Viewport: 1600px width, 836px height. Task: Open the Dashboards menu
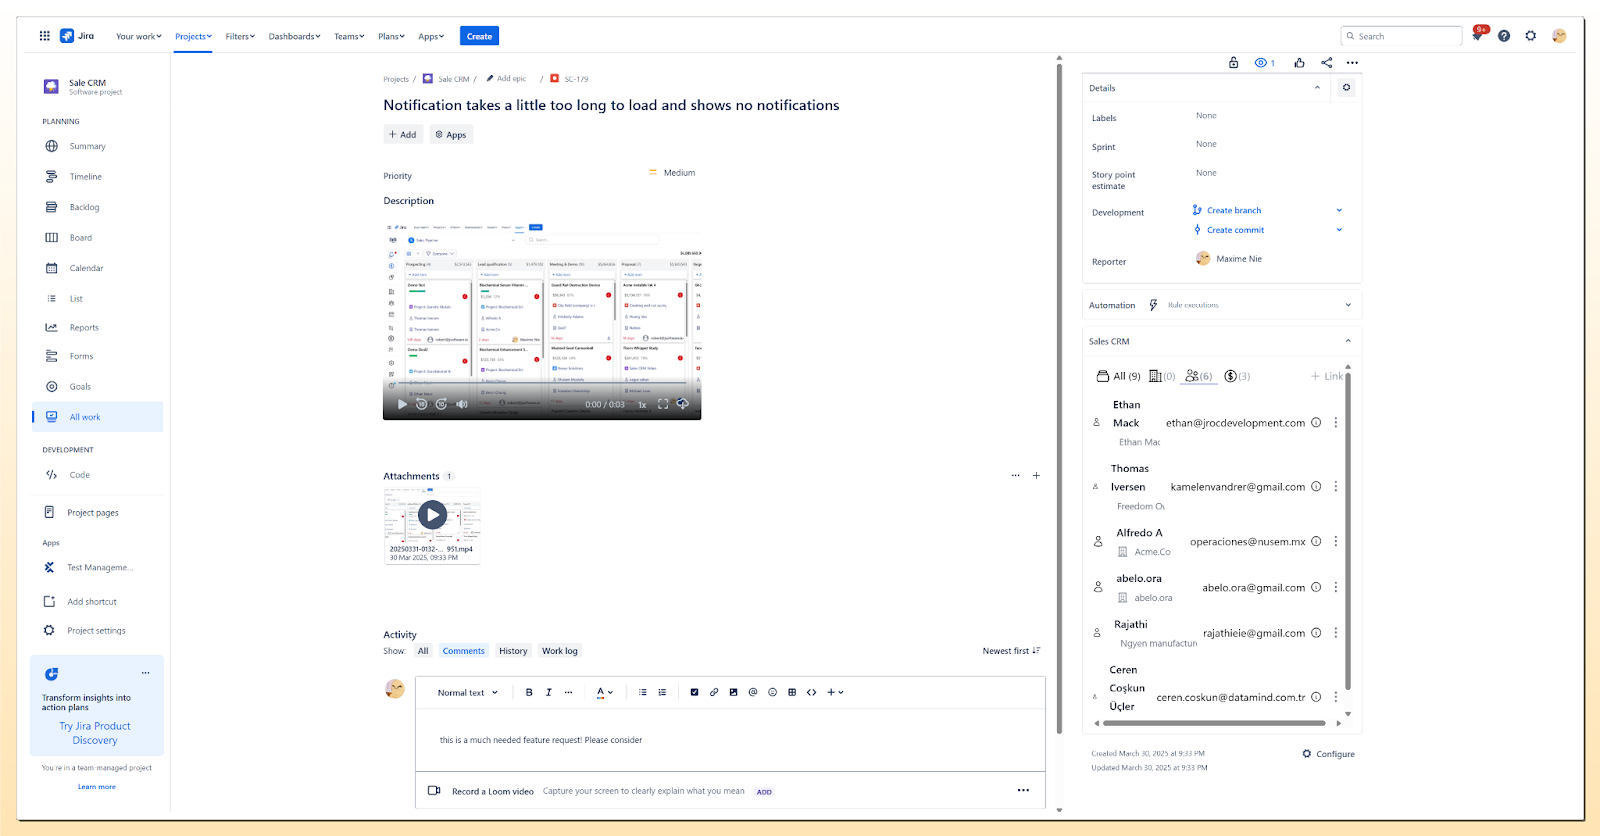tap(294, 36)
